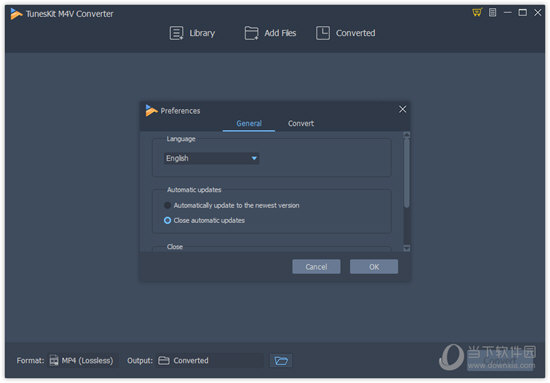550x383 pixels.
Task: Click the preferences scrollbar up arrow
Action: [407, 135]
